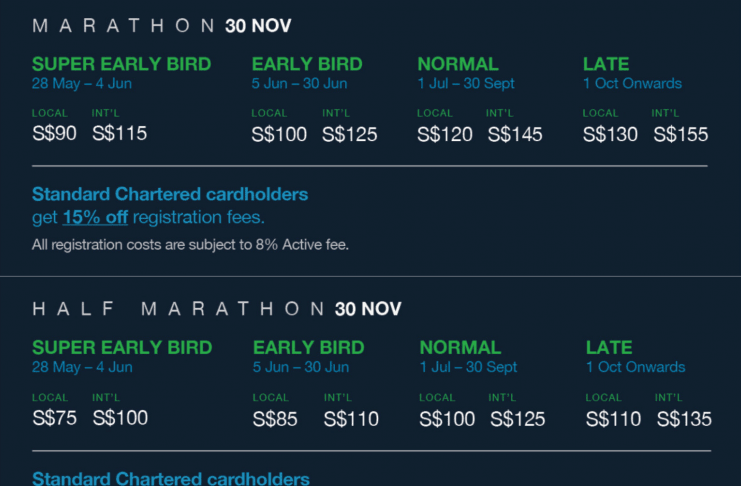The width and height of the screenshot is (741, 486).
Task: Click Half Marathon late int'l price S$135
Action: (684, 419)
